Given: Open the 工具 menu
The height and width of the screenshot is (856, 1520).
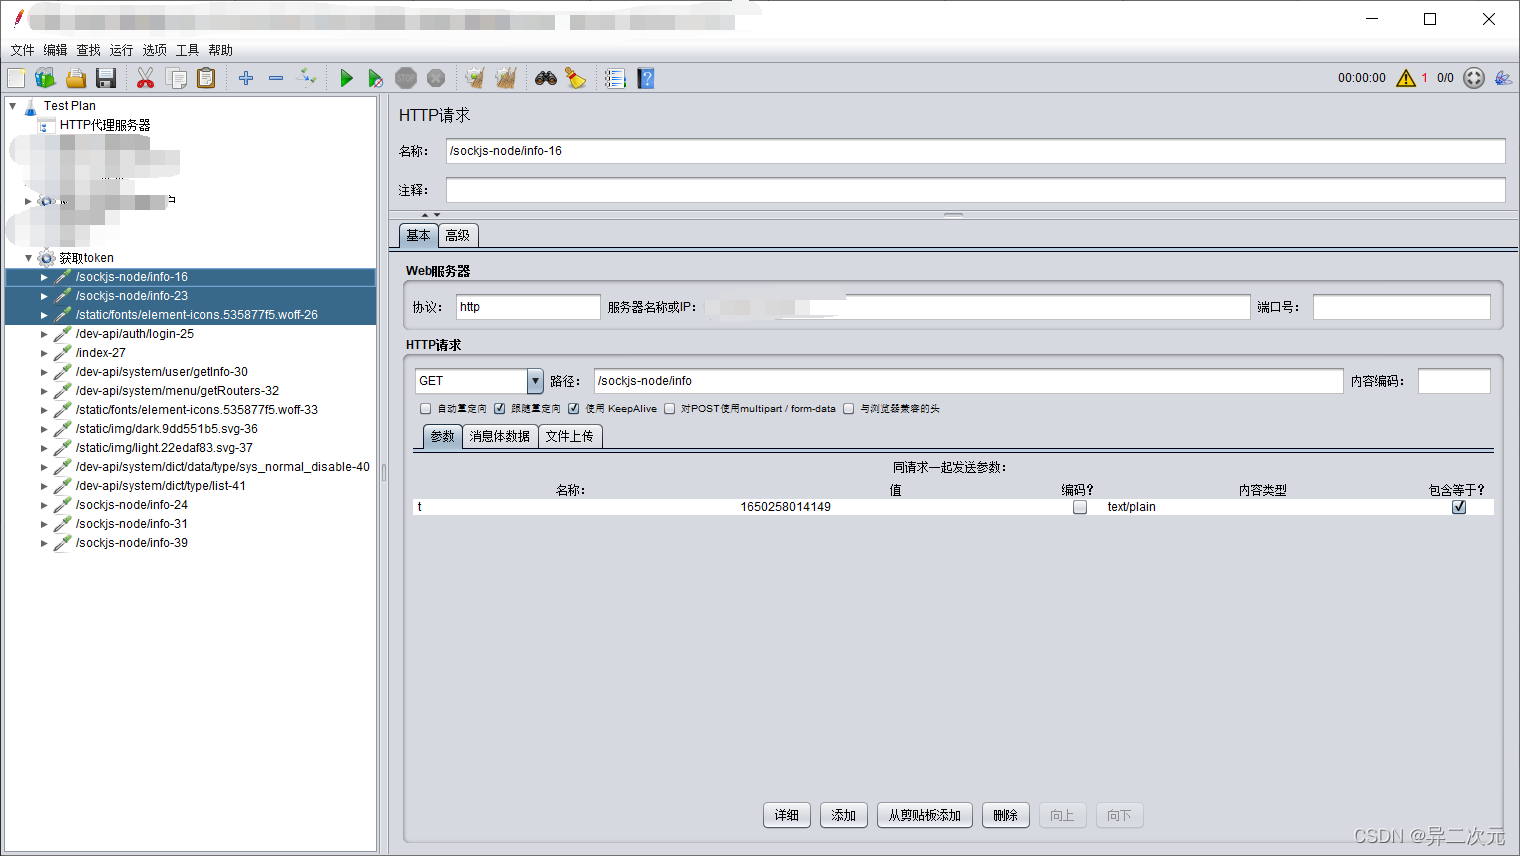Looking at the screenshot, I should pos(187,50).
